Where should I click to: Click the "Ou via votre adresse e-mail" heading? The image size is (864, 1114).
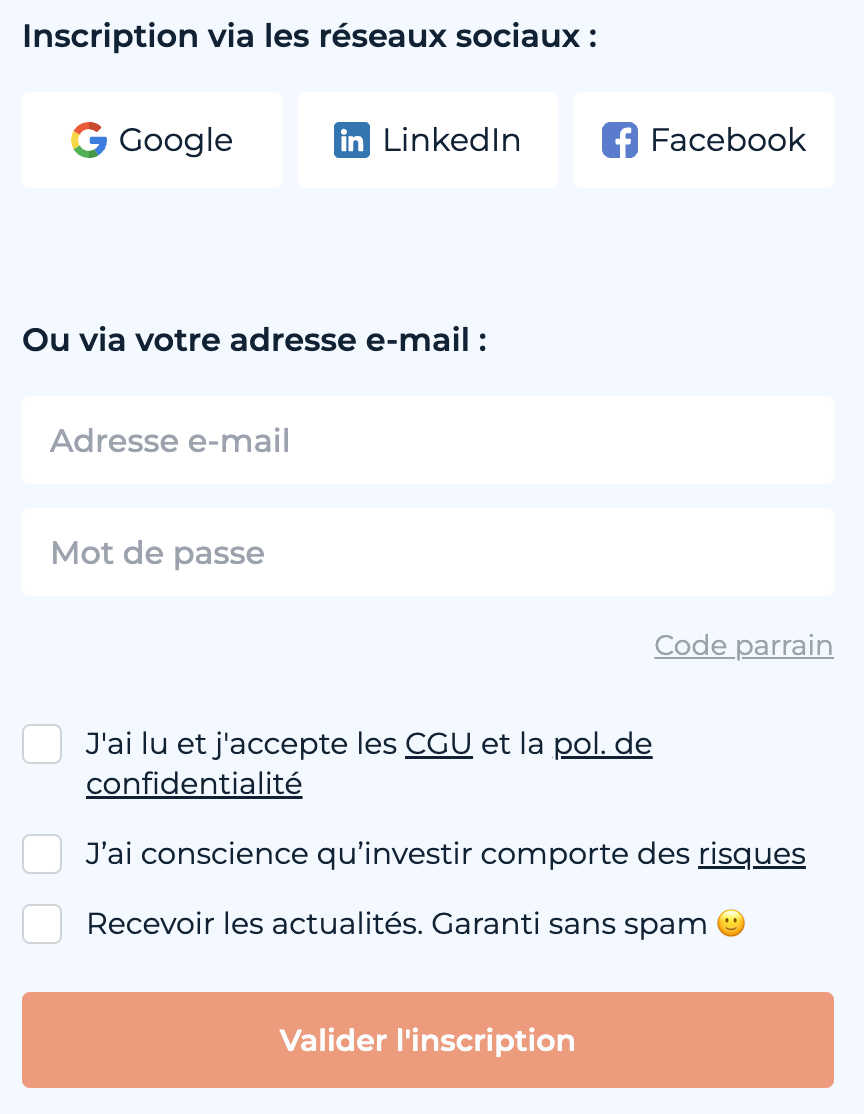click(x=254, y=340)
